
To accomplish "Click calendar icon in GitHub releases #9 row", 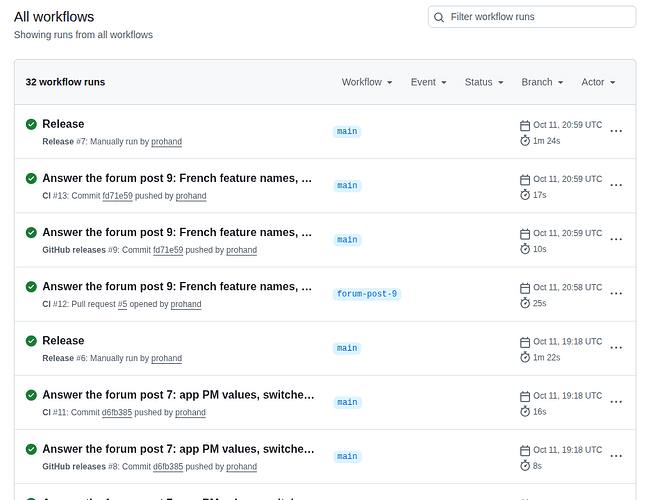I will pyautogui.click(x=525, y=233).
